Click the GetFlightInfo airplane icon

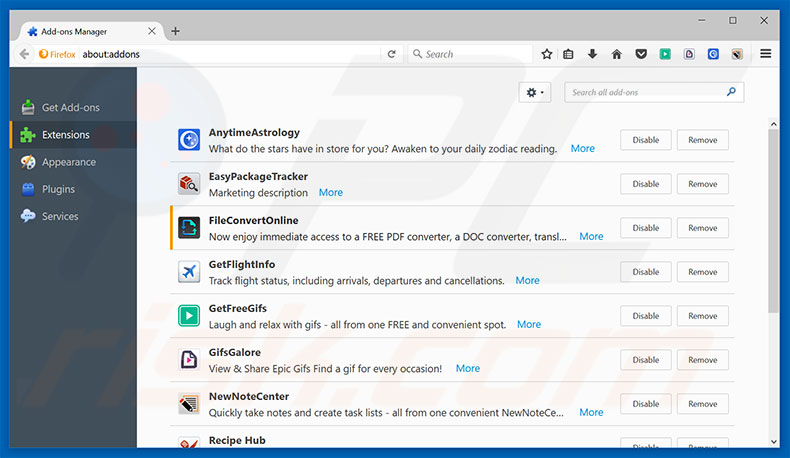[189, 272]
